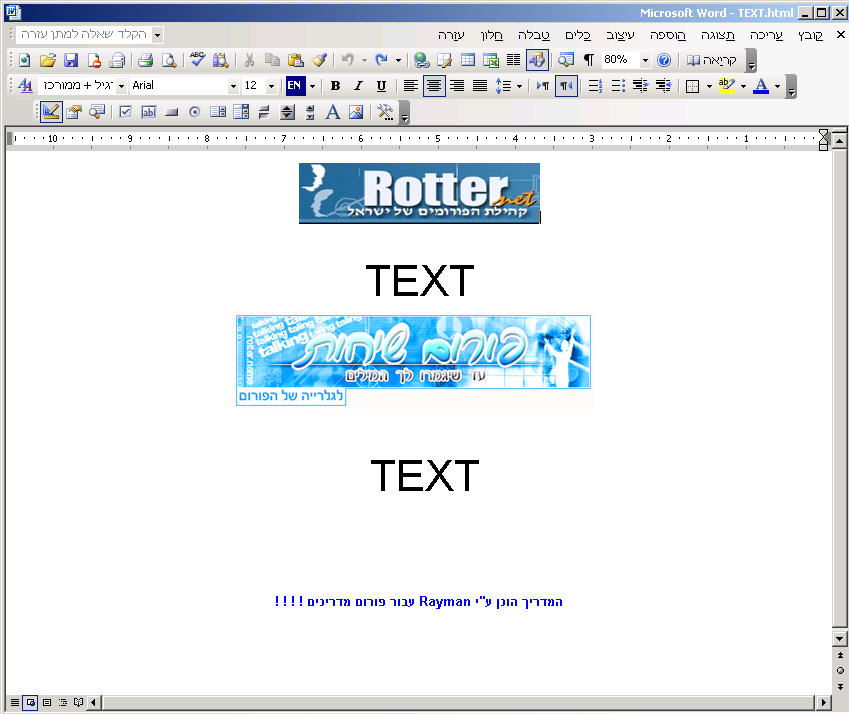Open the Microsoft Word Help icon
849x714 pixels.
664,60
